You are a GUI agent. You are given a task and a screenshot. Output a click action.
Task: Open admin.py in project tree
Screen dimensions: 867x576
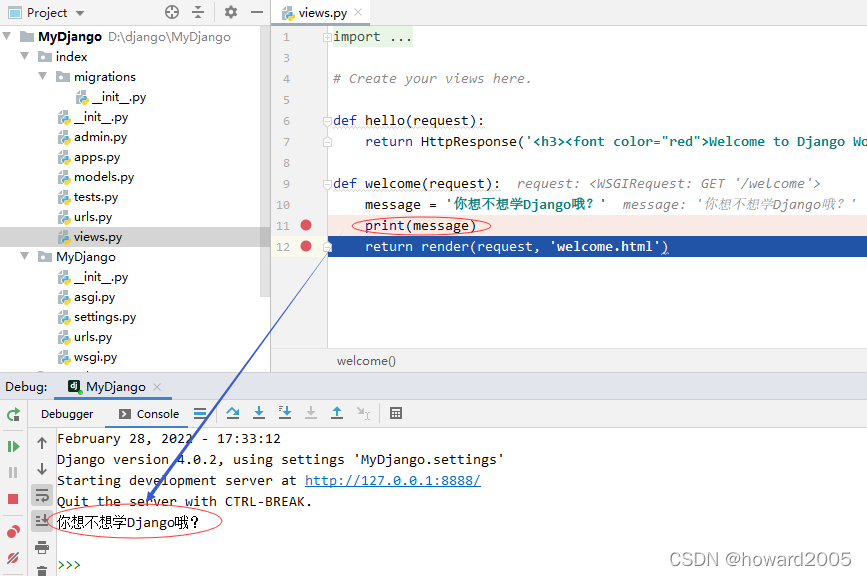pos(93,137)
